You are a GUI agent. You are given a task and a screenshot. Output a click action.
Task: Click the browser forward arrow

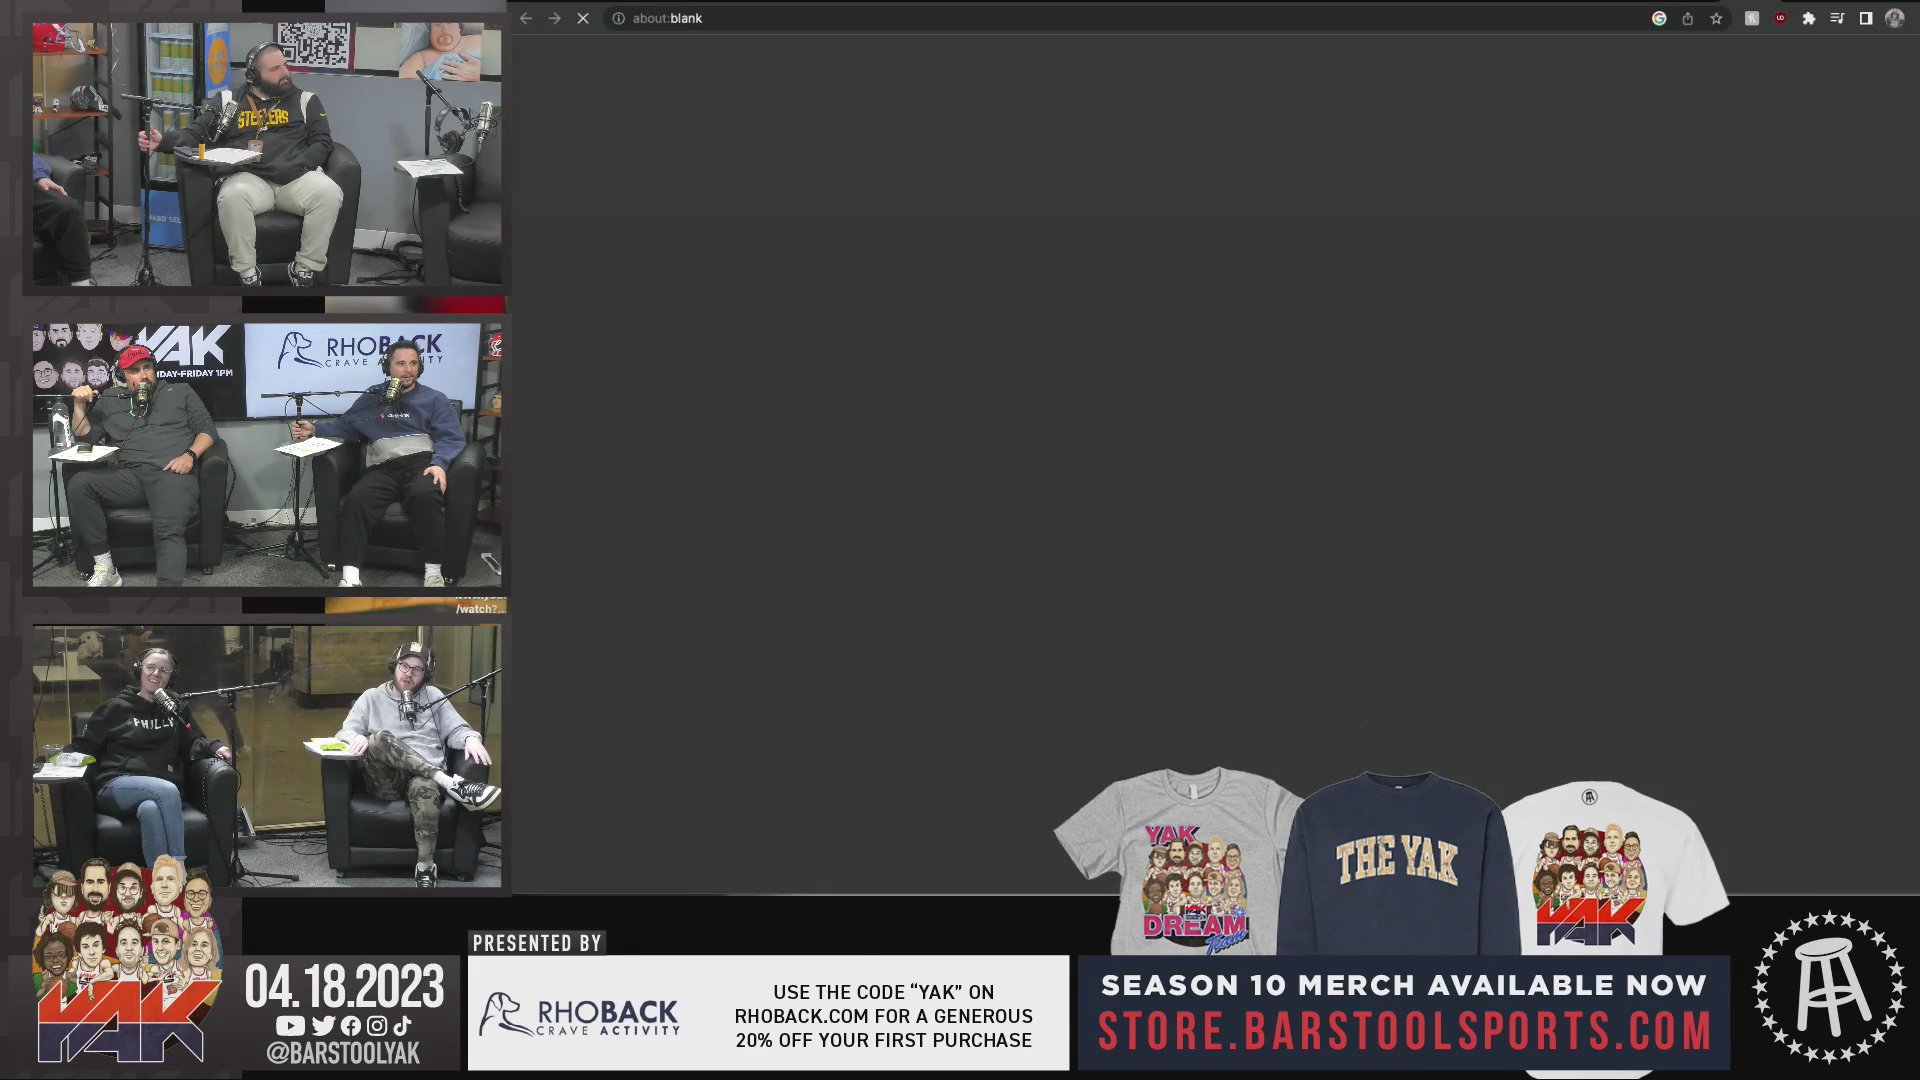[554, 18]
